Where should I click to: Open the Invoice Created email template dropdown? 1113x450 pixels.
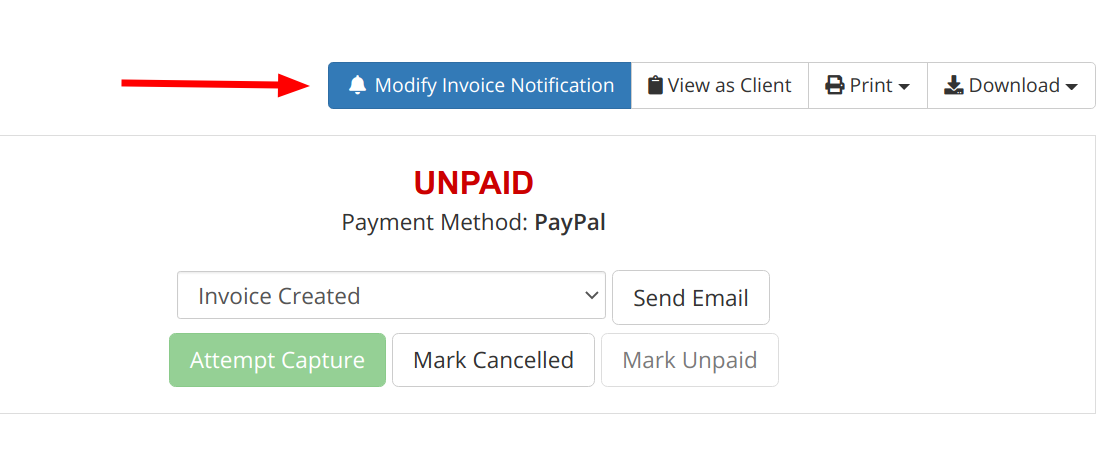click(391, 295)
